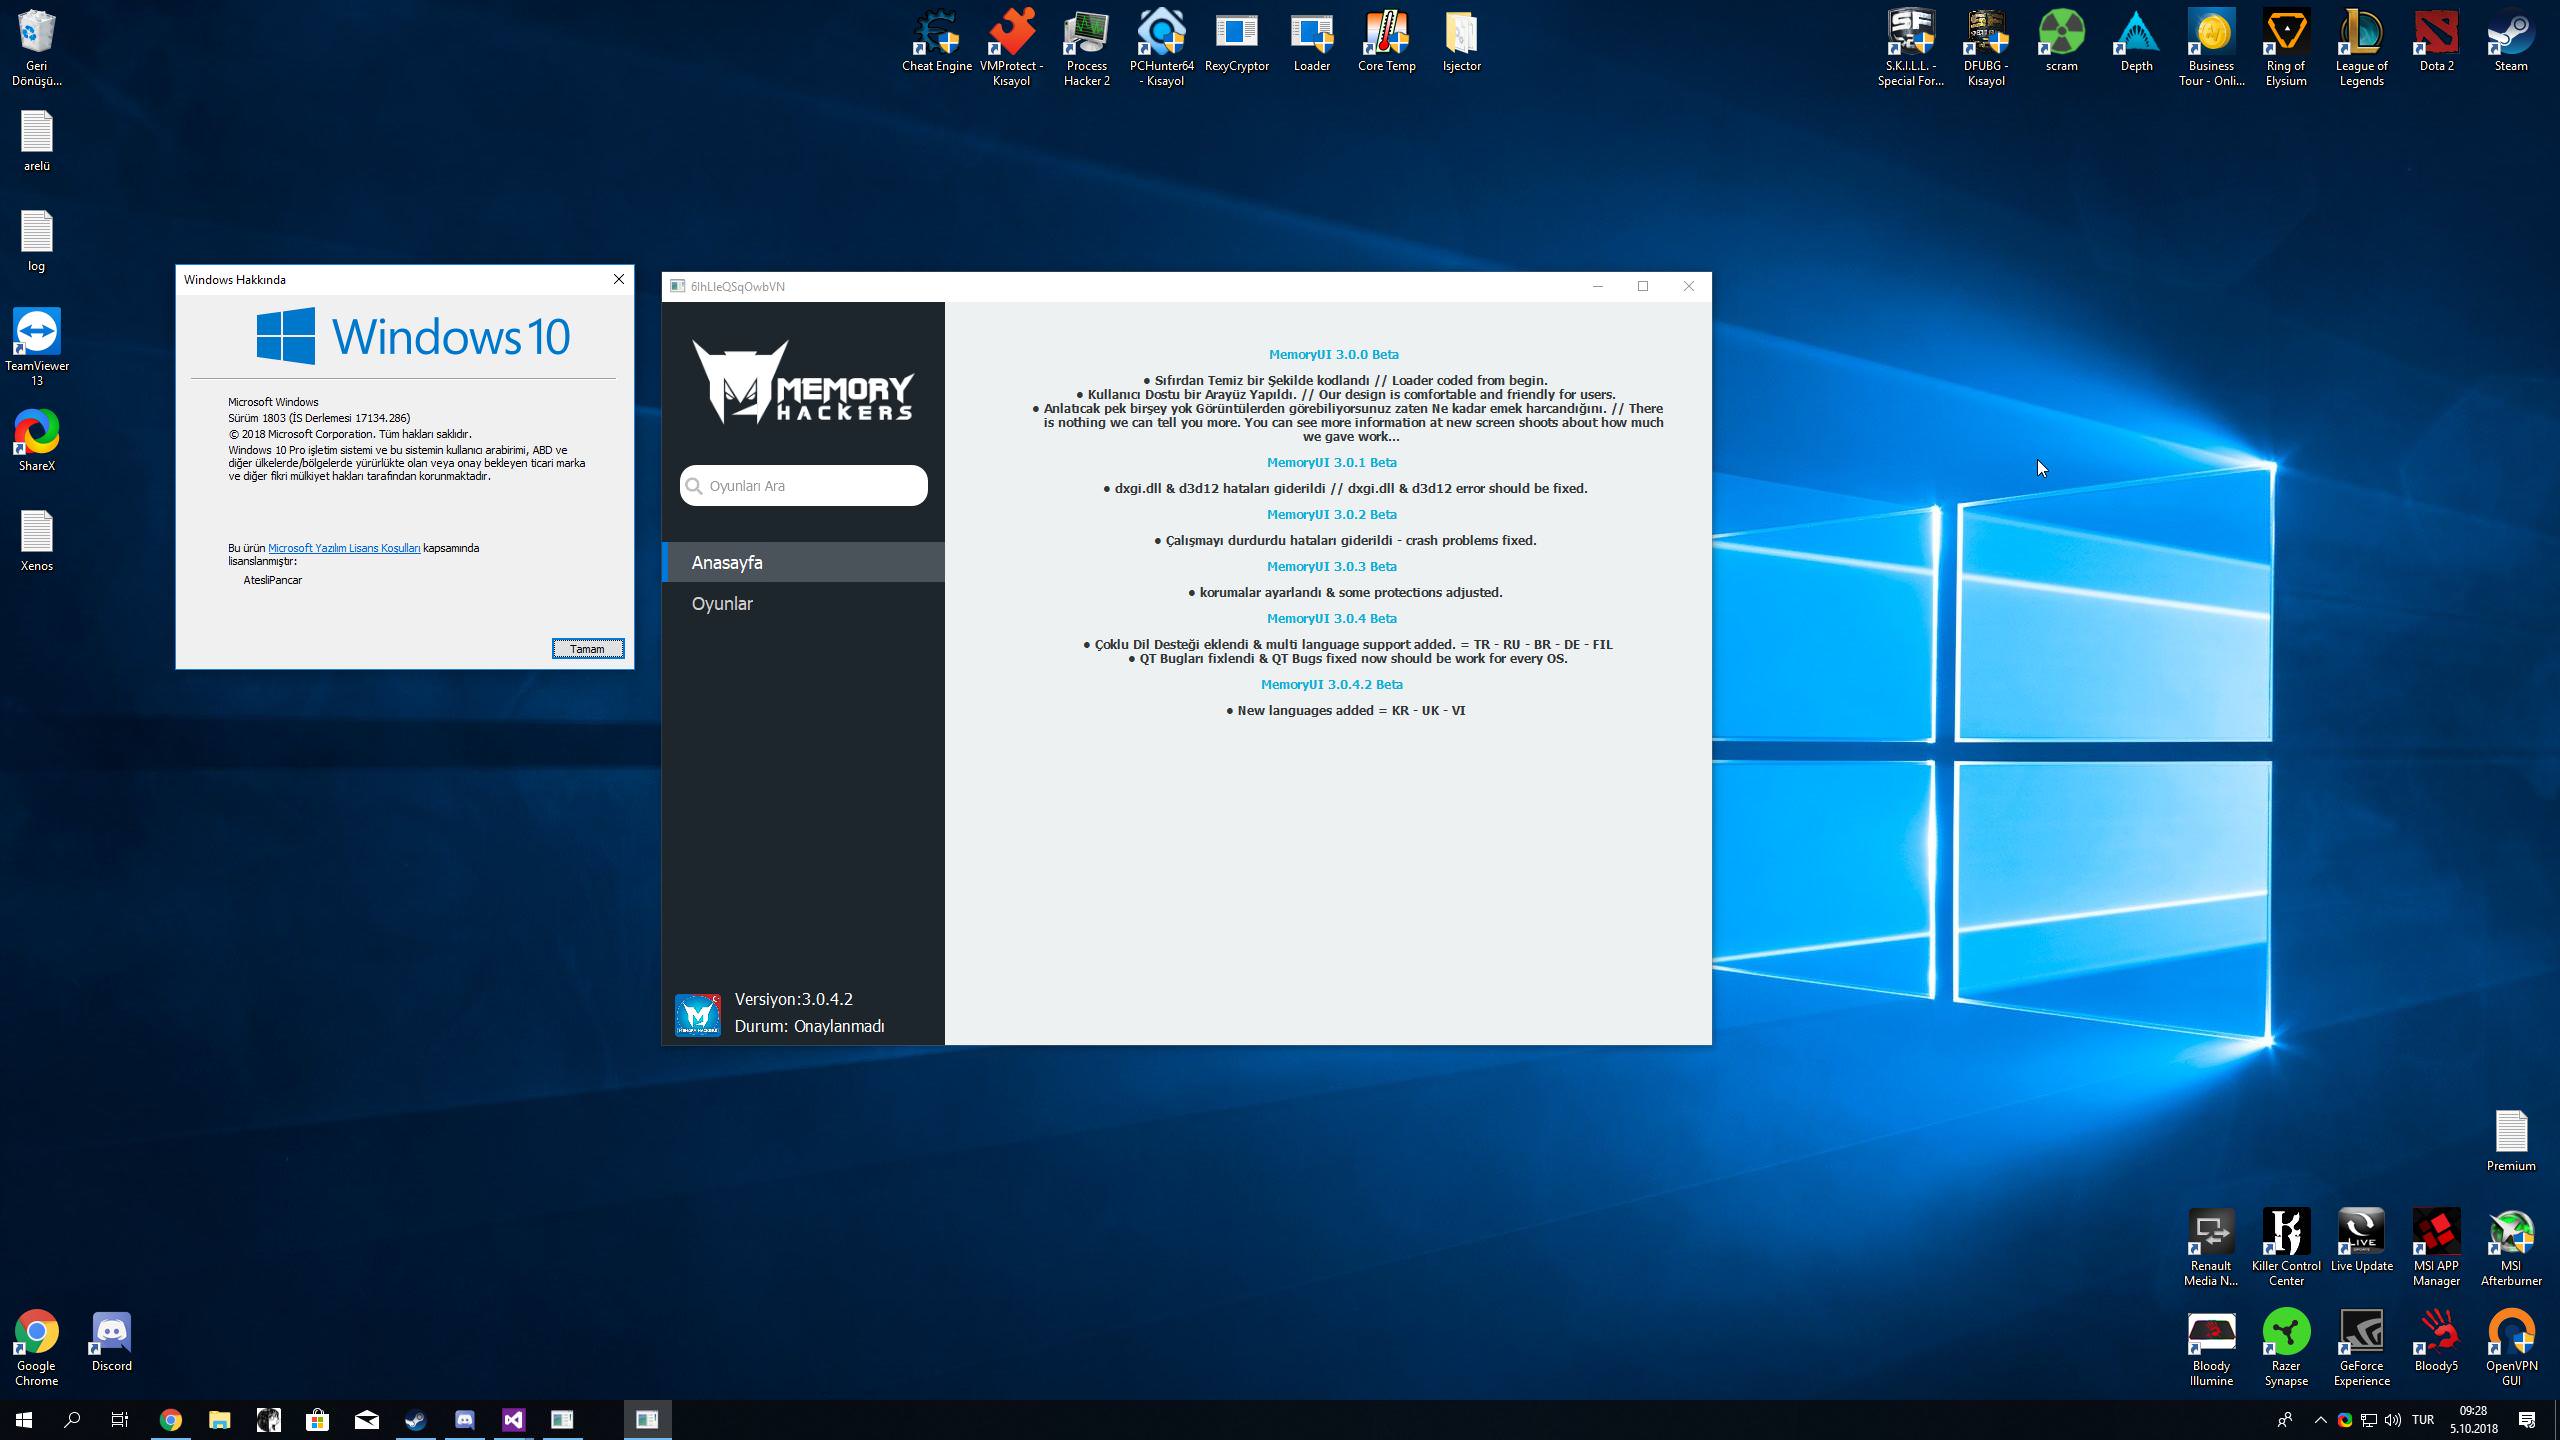This screenshot has height=1440, width=2560.
Task: Select the OpenVPN GUI desktop icon
Action: point(2511,1347)
